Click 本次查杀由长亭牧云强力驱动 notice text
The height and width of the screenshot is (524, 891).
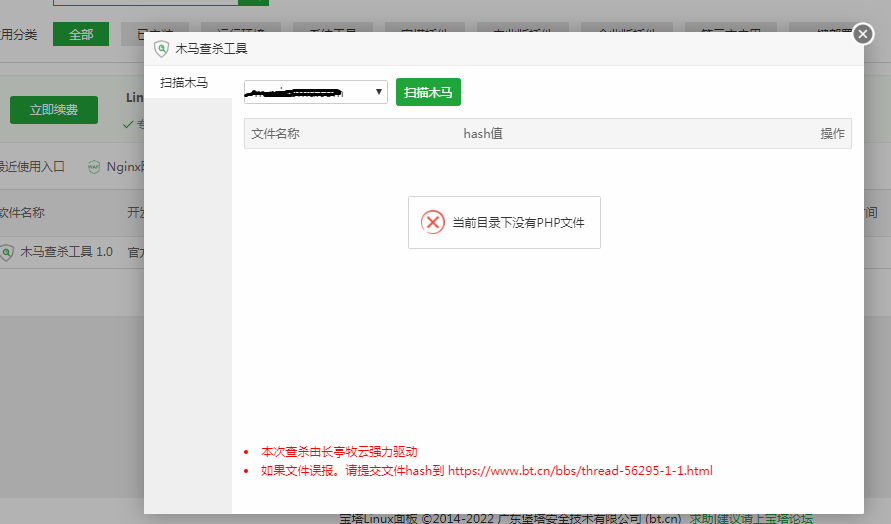click(x=339, y=452)
